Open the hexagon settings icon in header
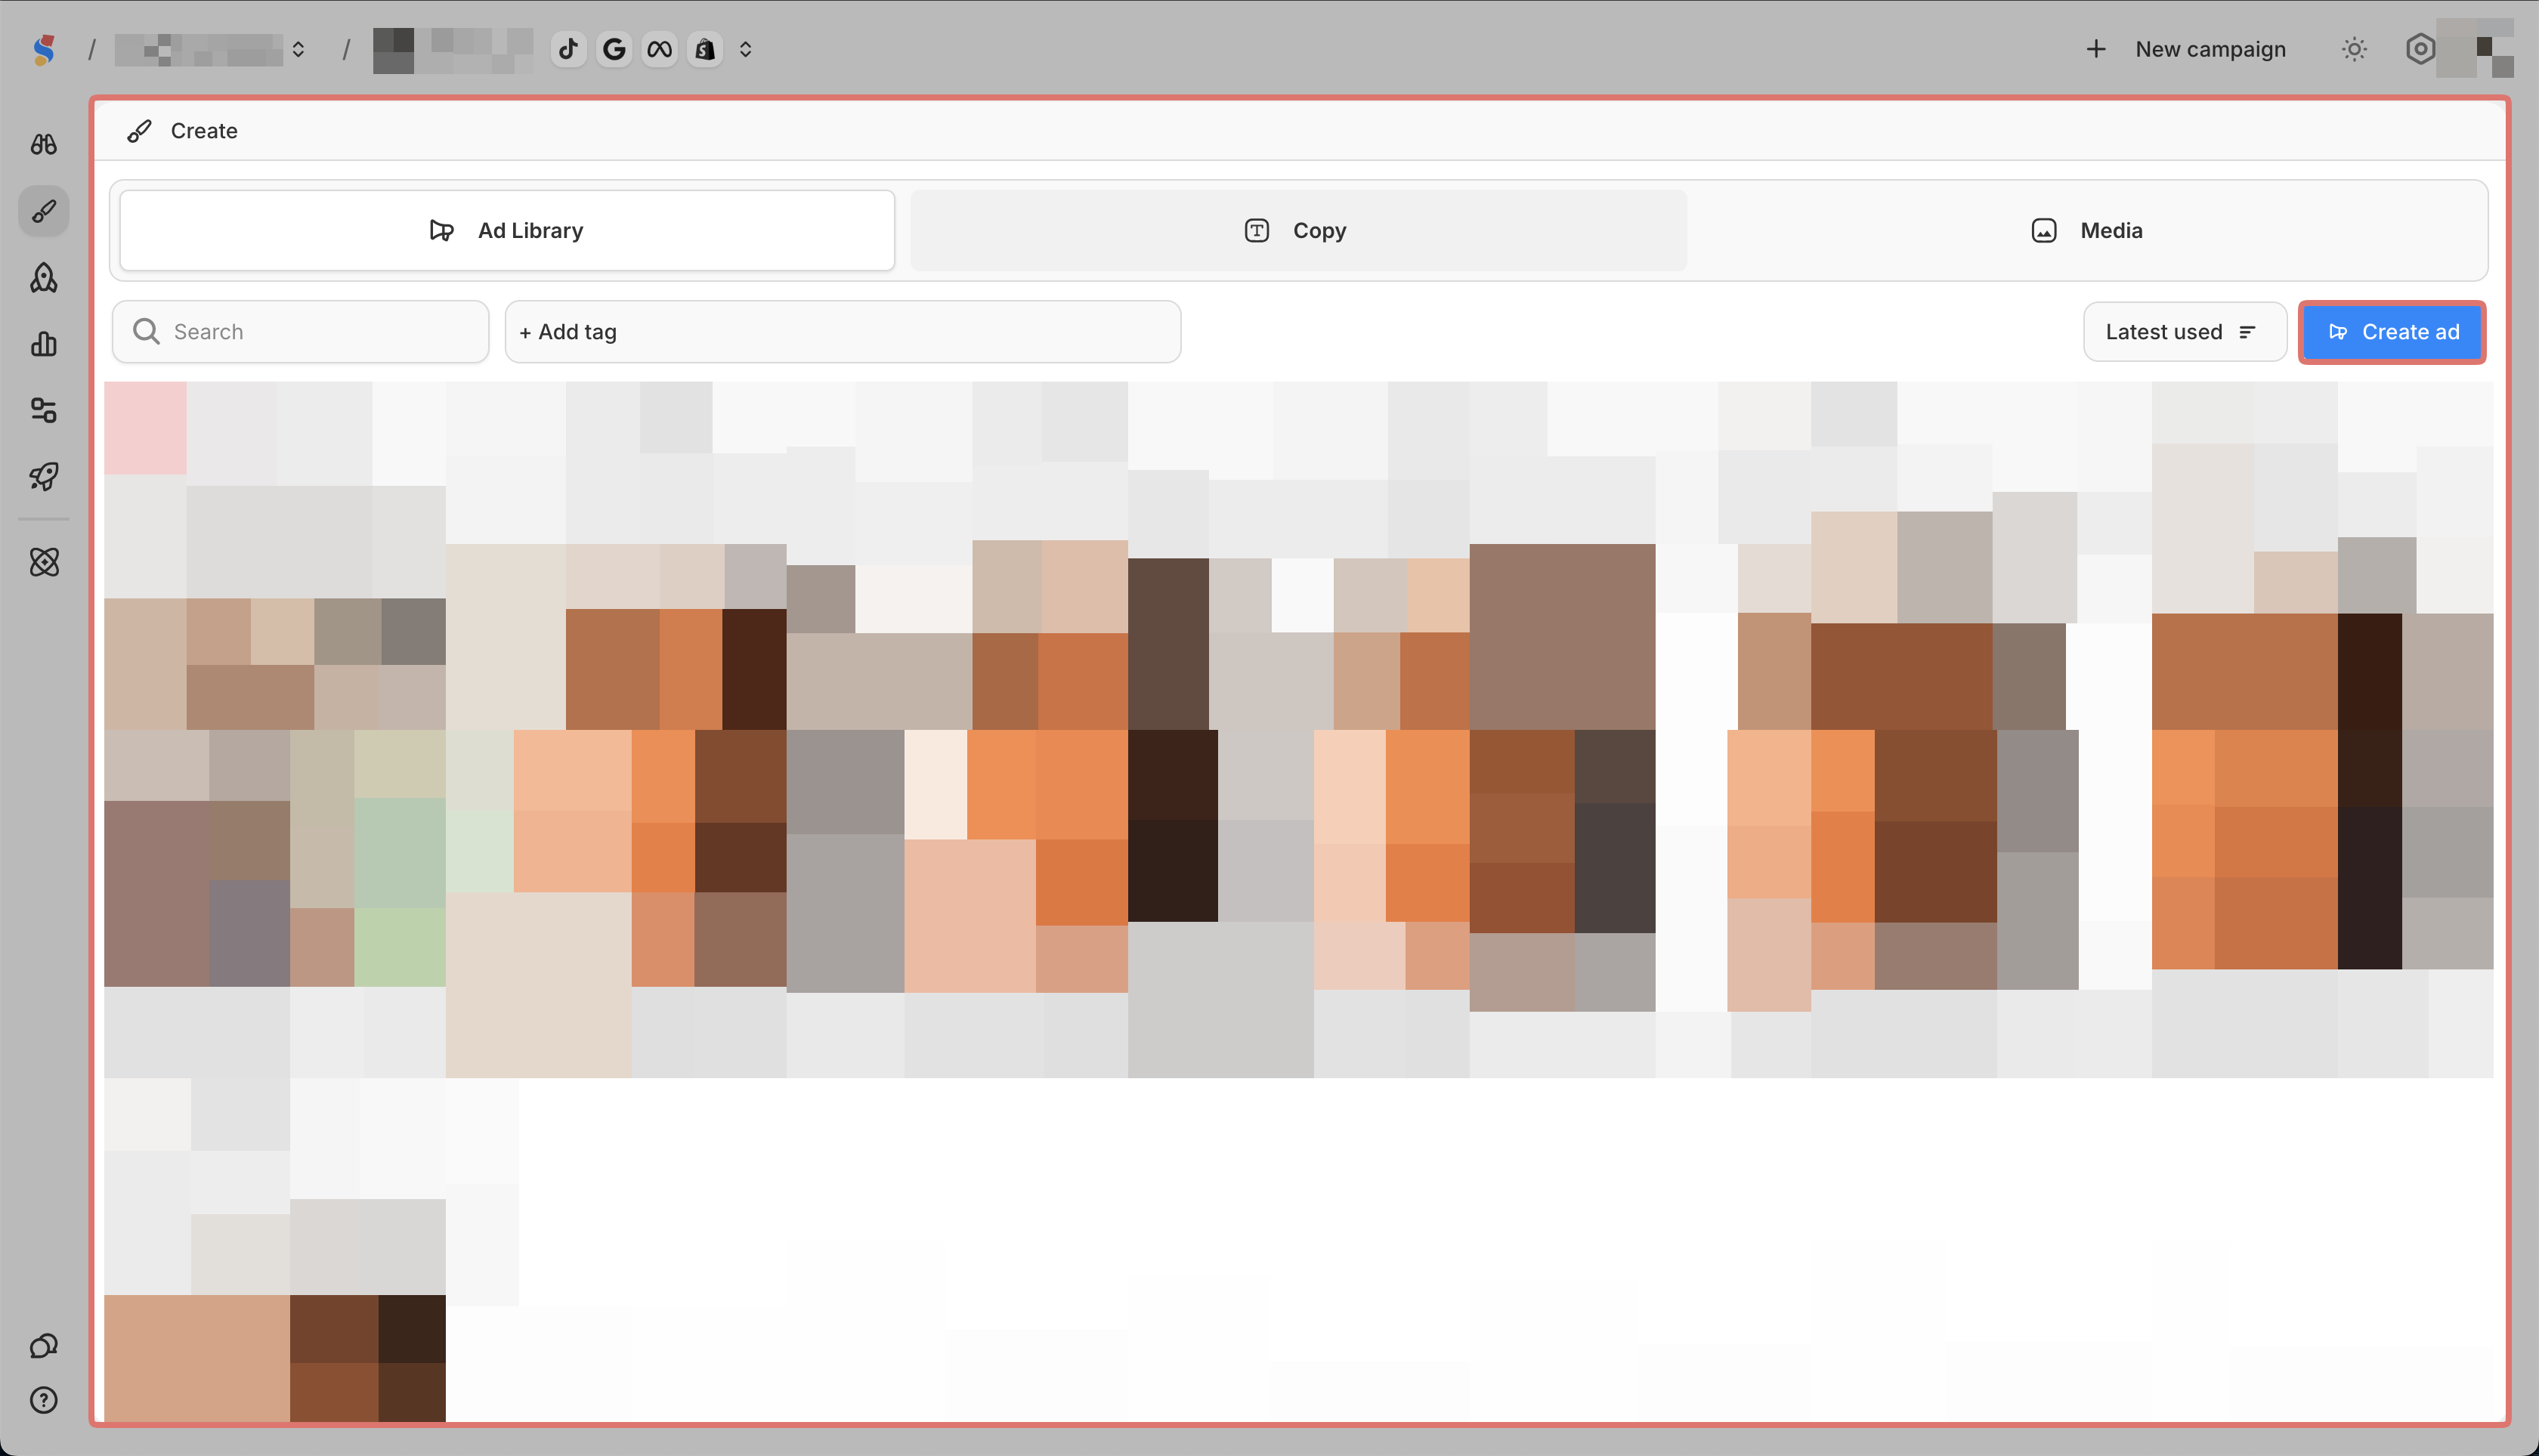This screenshot has height=1456, width=2539. pyautogui.click(x=2419, y=49)
